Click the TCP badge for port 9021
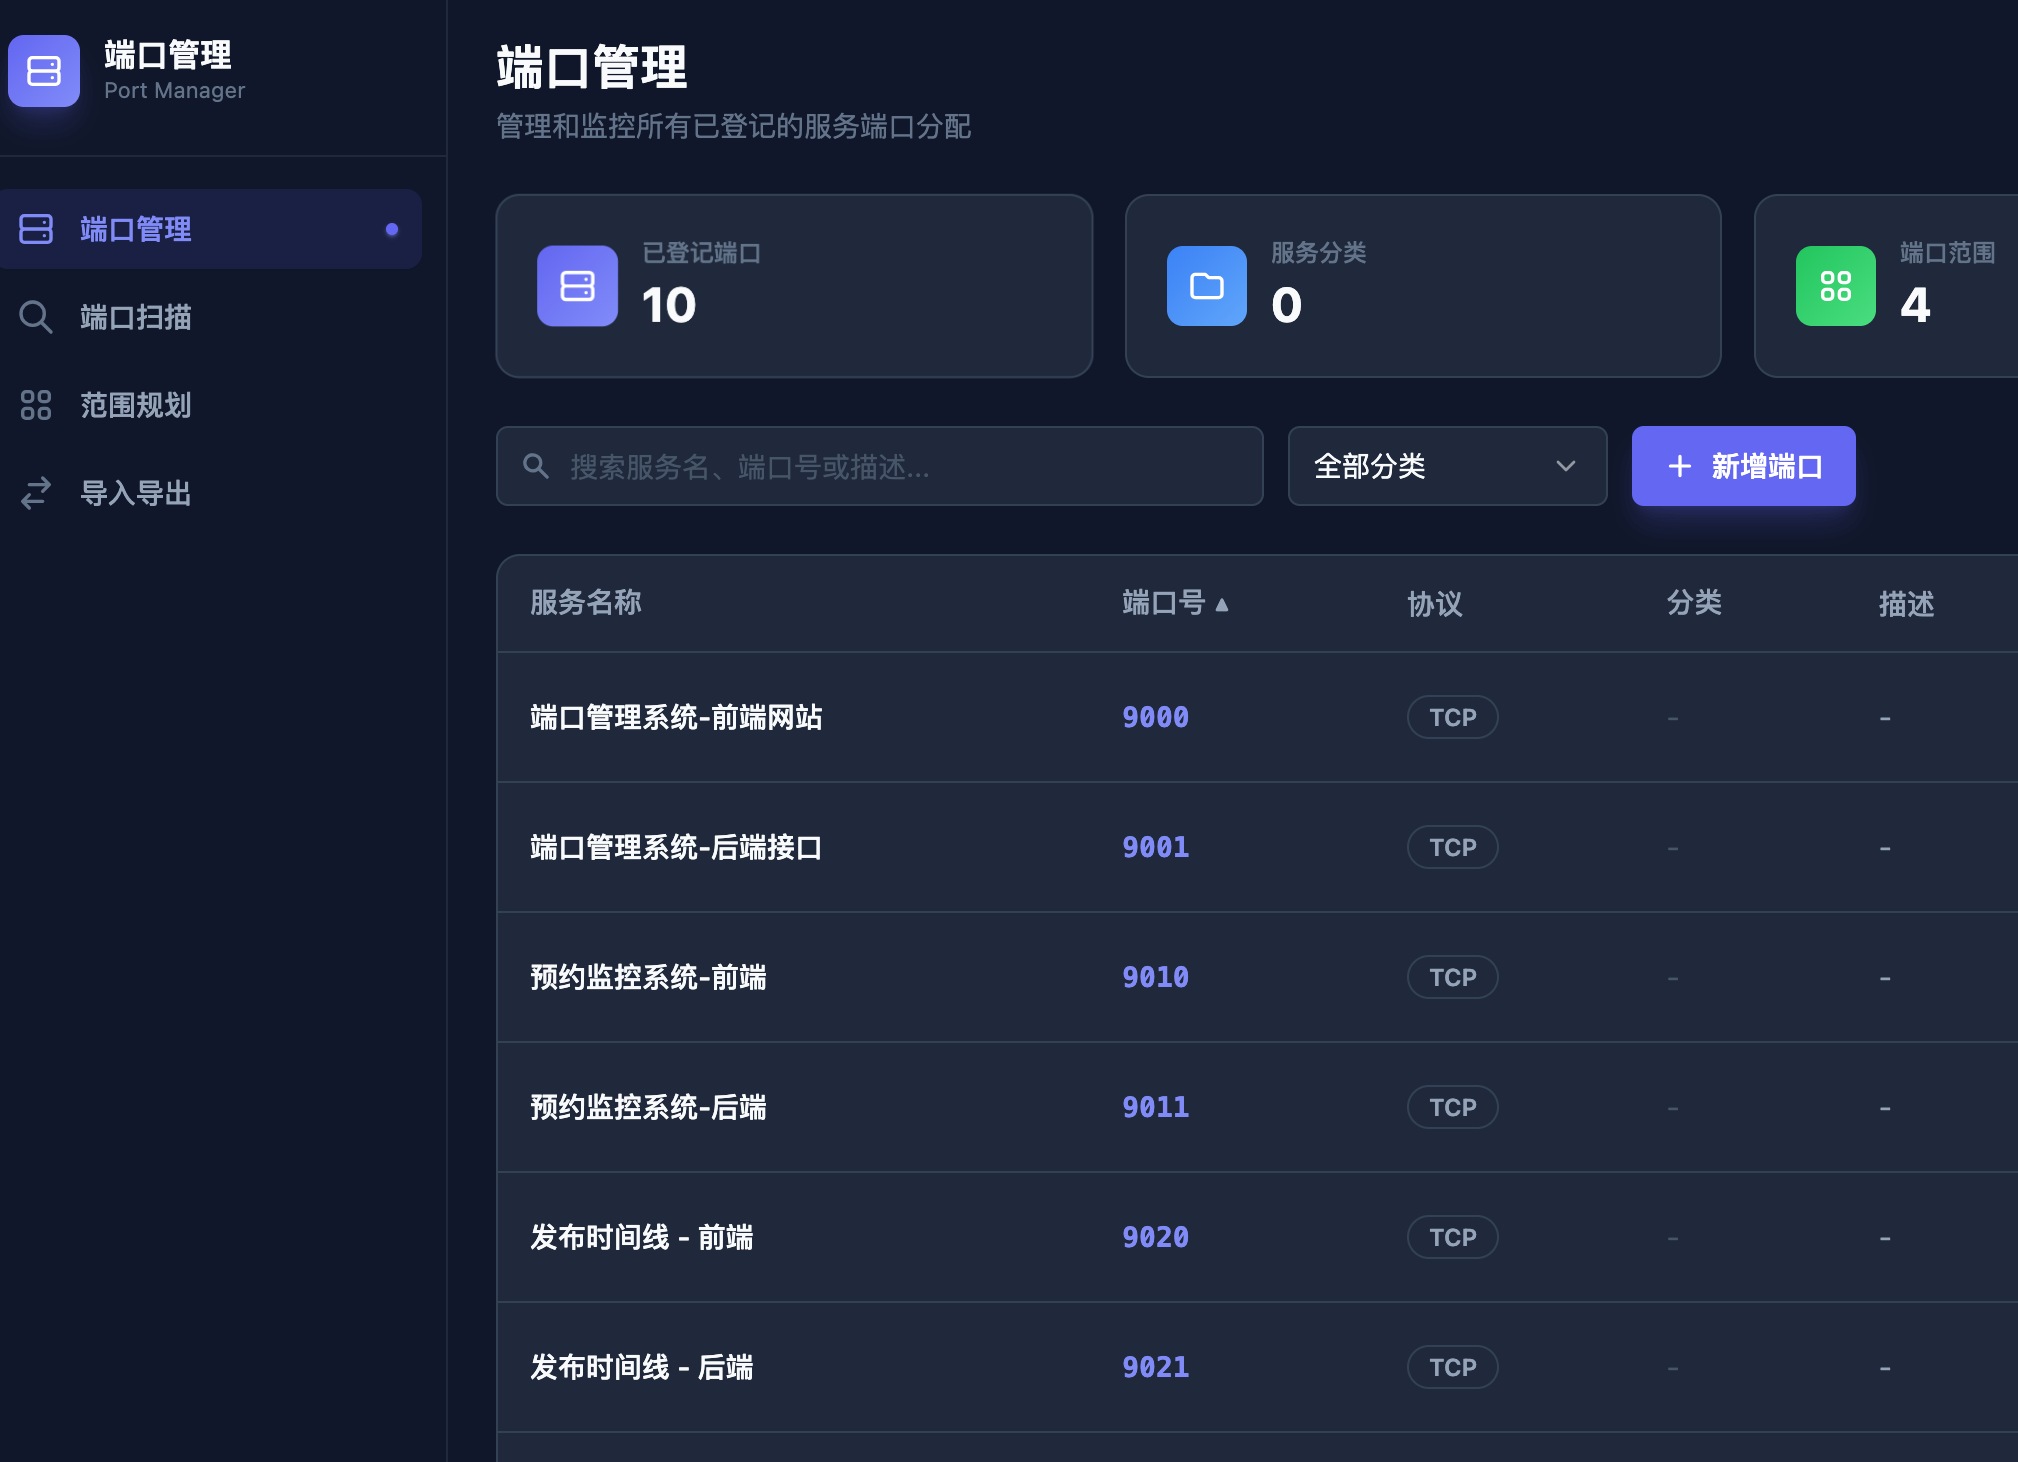The image size is (2018, 1462). [x=1451, y=1367]
